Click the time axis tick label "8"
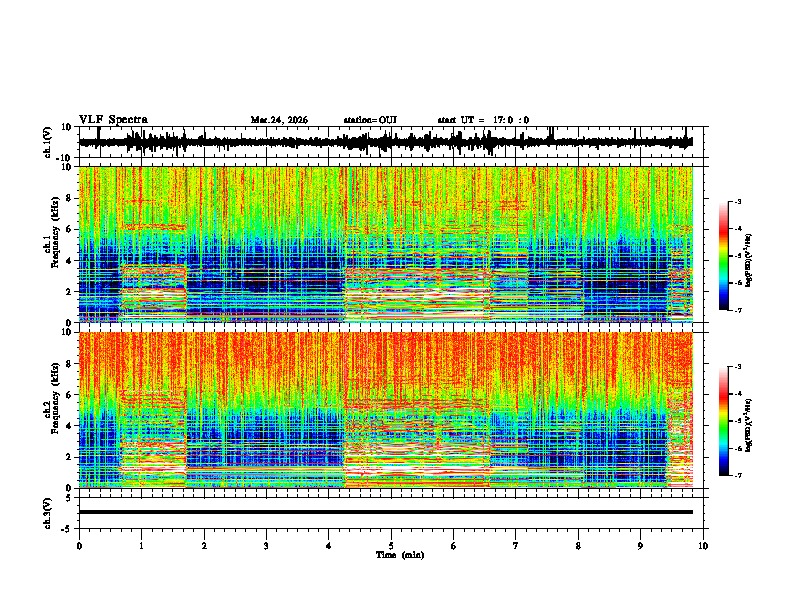The width and height of the screenshot is (792, 612). [x=578, y=545]
